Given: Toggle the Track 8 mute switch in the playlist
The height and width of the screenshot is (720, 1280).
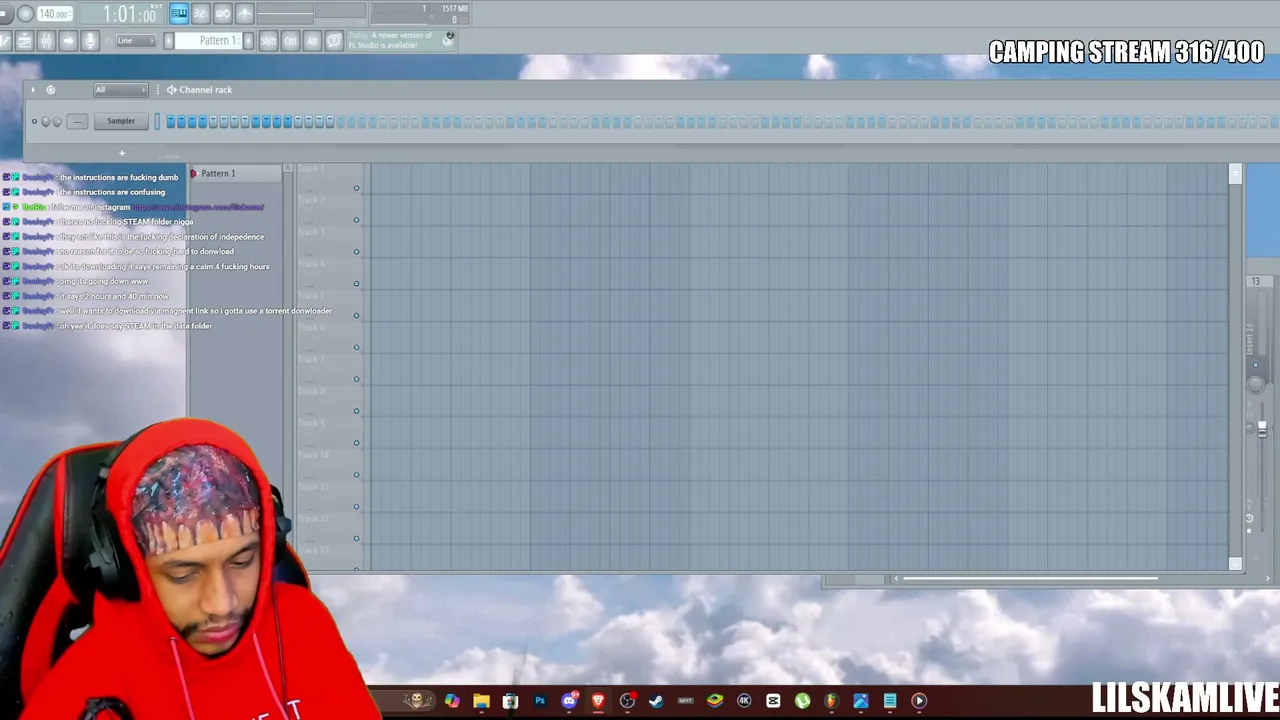Looking at the screenshot, I should tap(356, 411).
